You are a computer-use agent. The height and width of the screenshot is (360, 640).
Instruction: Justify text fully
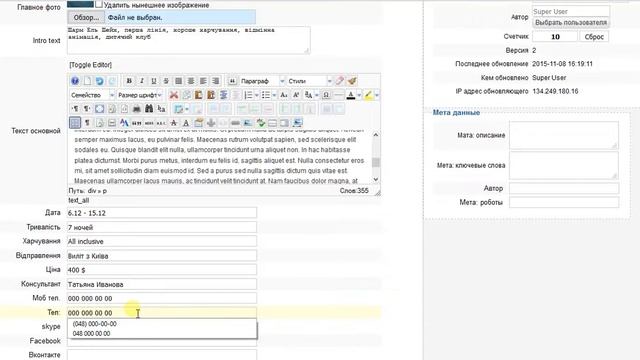(x=178, y=81)
